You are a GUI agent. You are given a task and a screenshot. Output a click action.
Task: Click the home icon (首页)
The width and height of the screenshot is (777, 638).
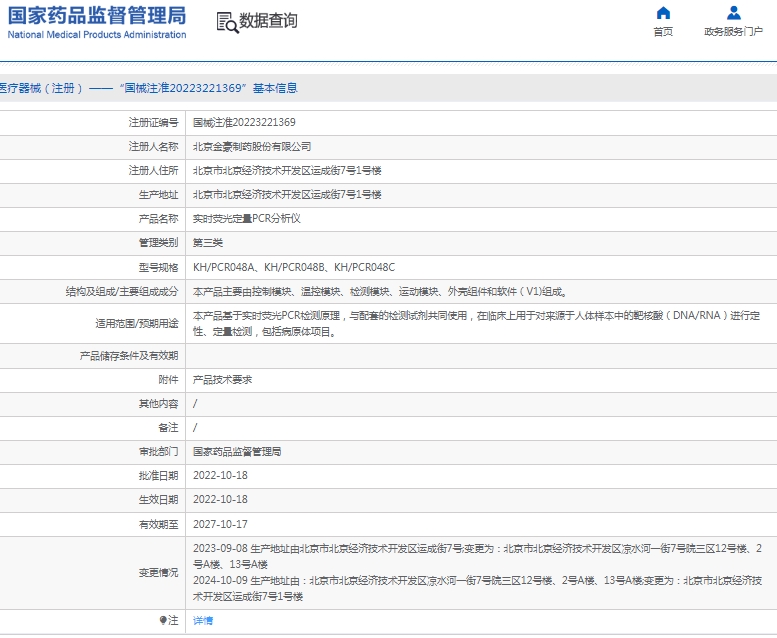tap(663, 13)
